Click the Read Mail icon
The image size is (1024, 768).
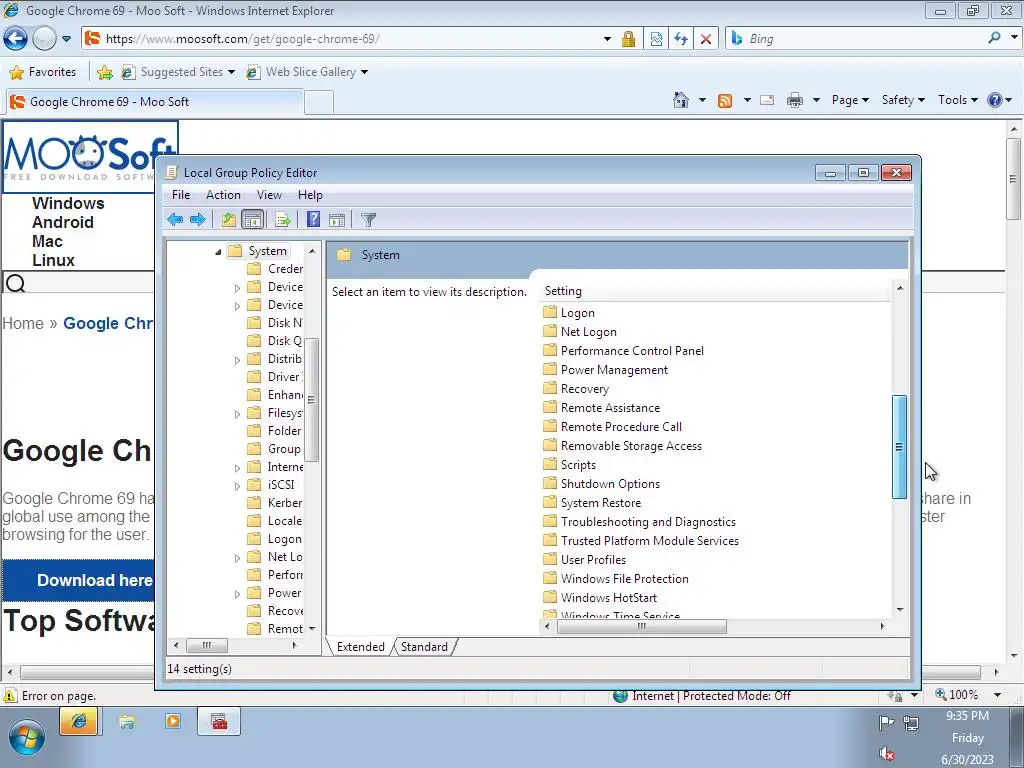pos(767,100)
